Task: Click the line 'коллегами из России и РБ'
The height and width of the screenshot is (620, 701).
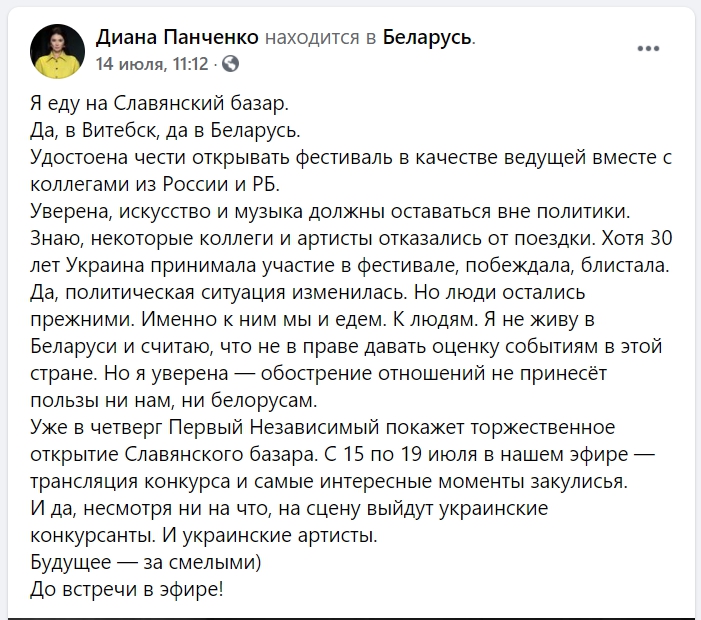Action: pyautogui.click(x=155, y=185)
